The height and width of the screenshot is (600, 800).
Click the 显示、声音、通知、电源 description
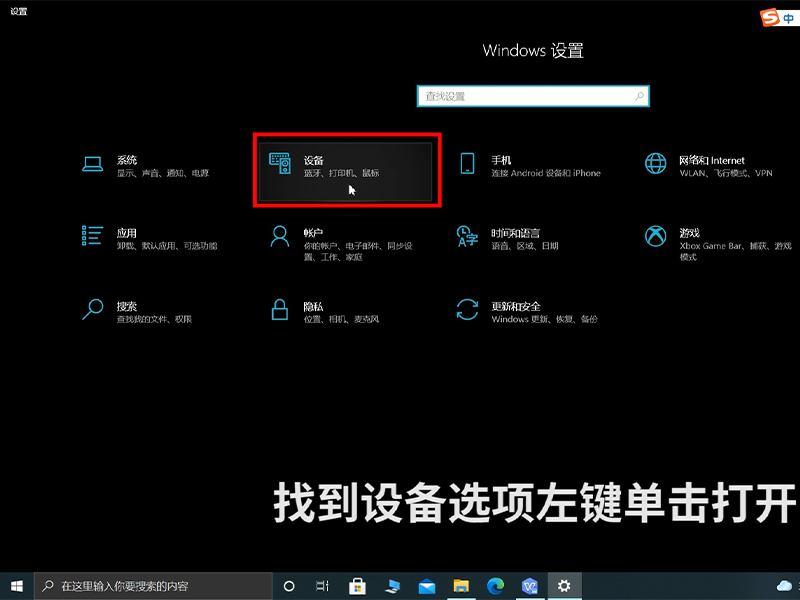(x=163, y=173)
